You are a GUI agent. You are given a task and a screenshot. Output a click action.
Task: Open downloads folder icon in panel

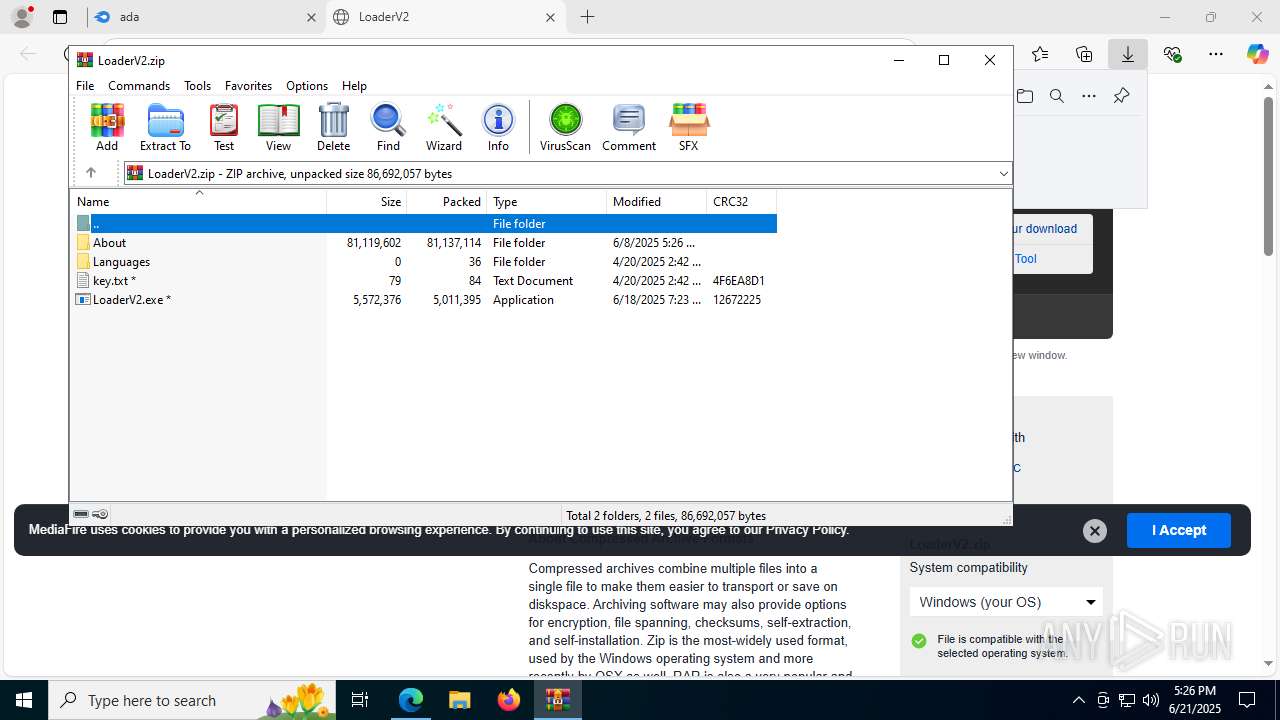coord(1025,96)
